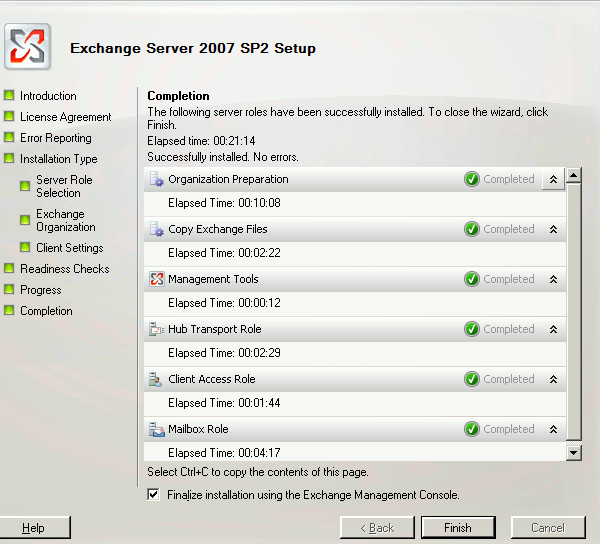Click the green square beside Readiness Checks
The height and width of the screenshot is (544, 600).
9,268
